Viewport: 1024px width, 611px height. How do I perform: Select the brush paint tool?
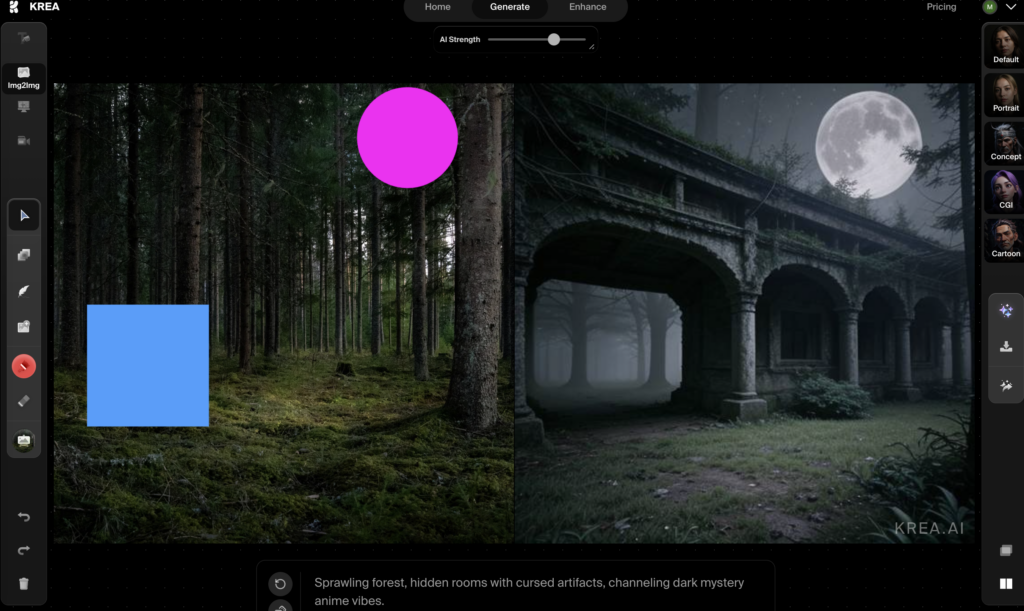[24, 290]
